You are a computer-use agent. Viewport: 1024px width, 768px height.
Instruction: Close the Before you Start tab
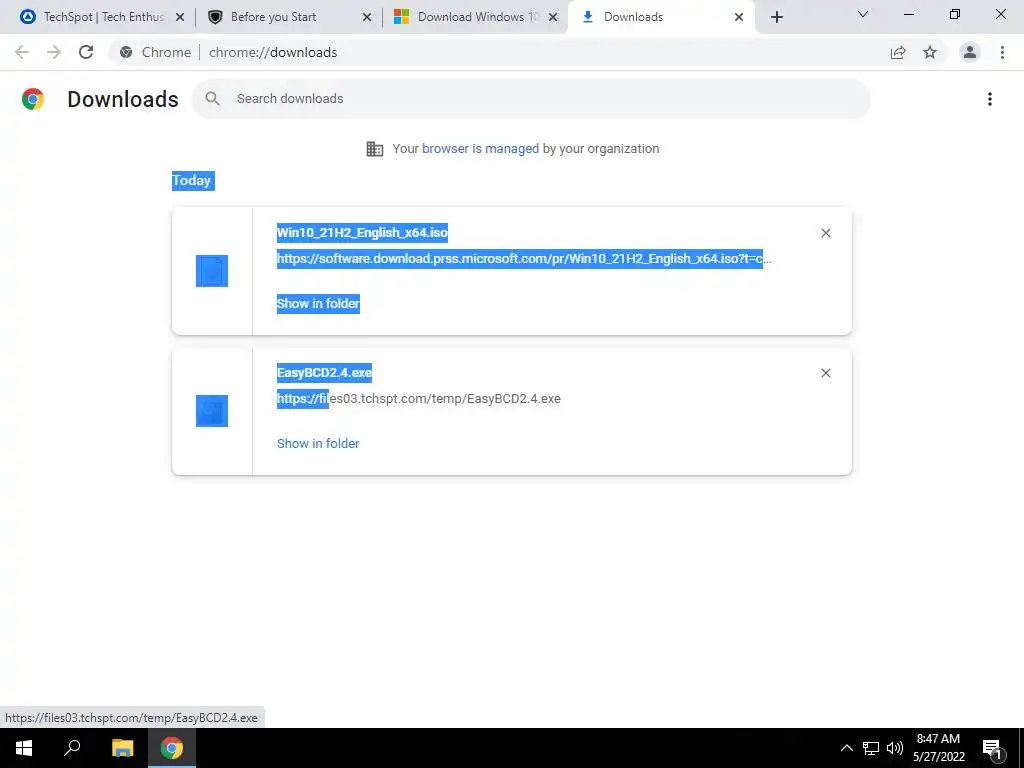pos(367,17)
